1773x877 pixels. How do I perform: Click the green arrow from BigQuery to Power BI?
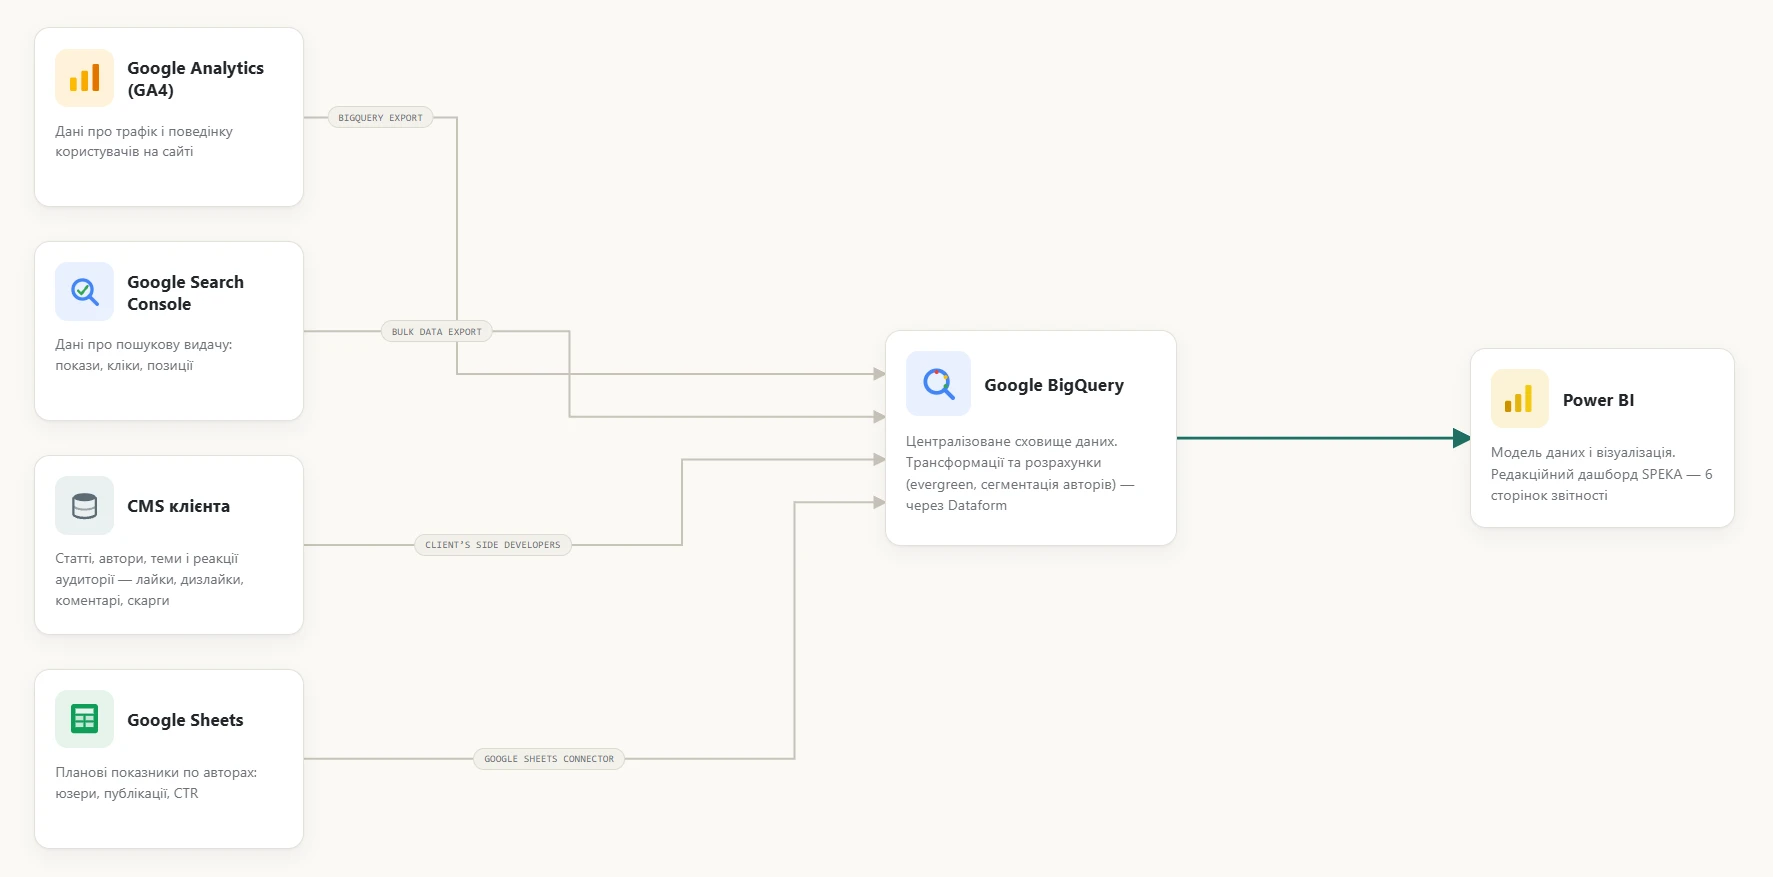[1323, 438]
